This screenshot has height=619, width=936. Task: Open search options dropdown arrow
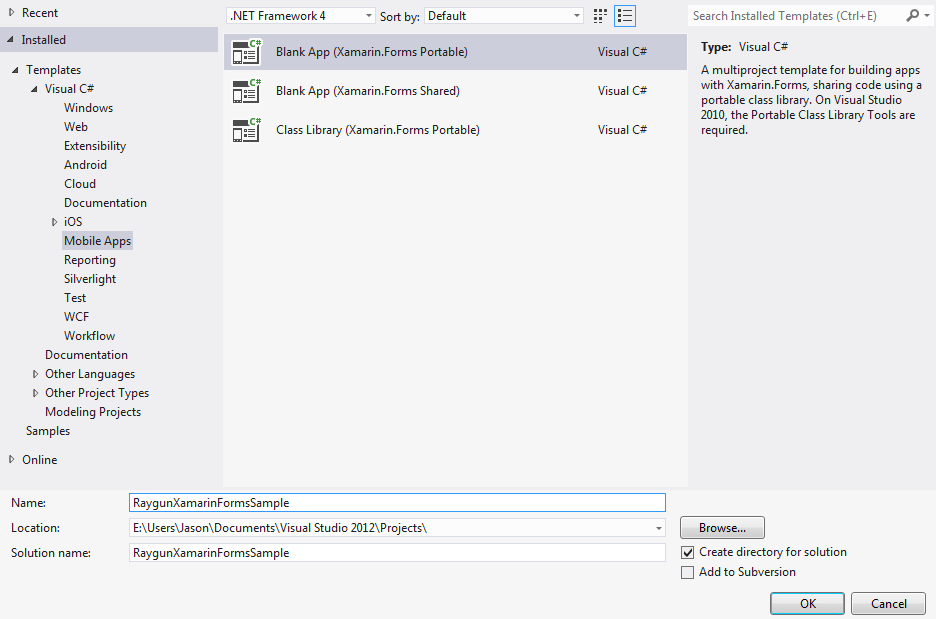(x=927, y=16)
